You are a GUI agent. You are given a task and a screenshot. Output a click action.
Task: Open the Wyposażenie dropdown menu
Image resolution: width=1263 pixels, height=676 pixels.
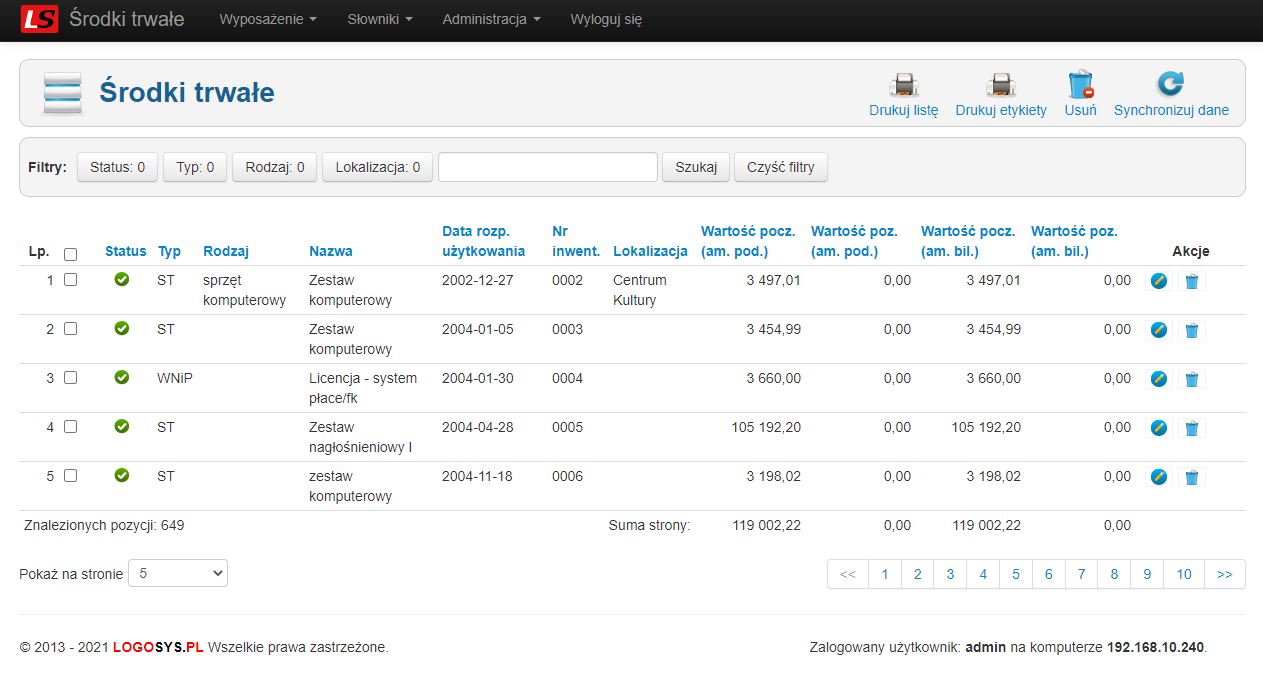pos(267,19)
